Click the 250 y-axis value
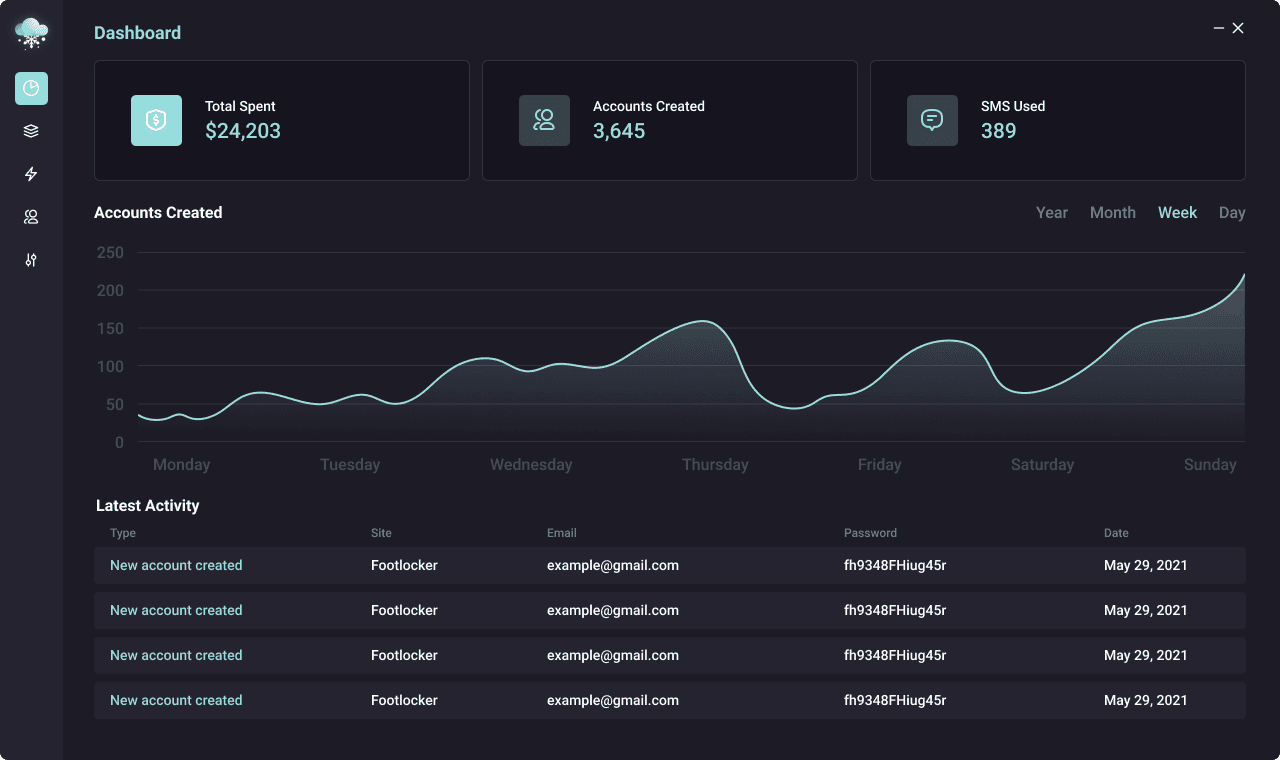 pyautogui.click(x=110, y=253)
